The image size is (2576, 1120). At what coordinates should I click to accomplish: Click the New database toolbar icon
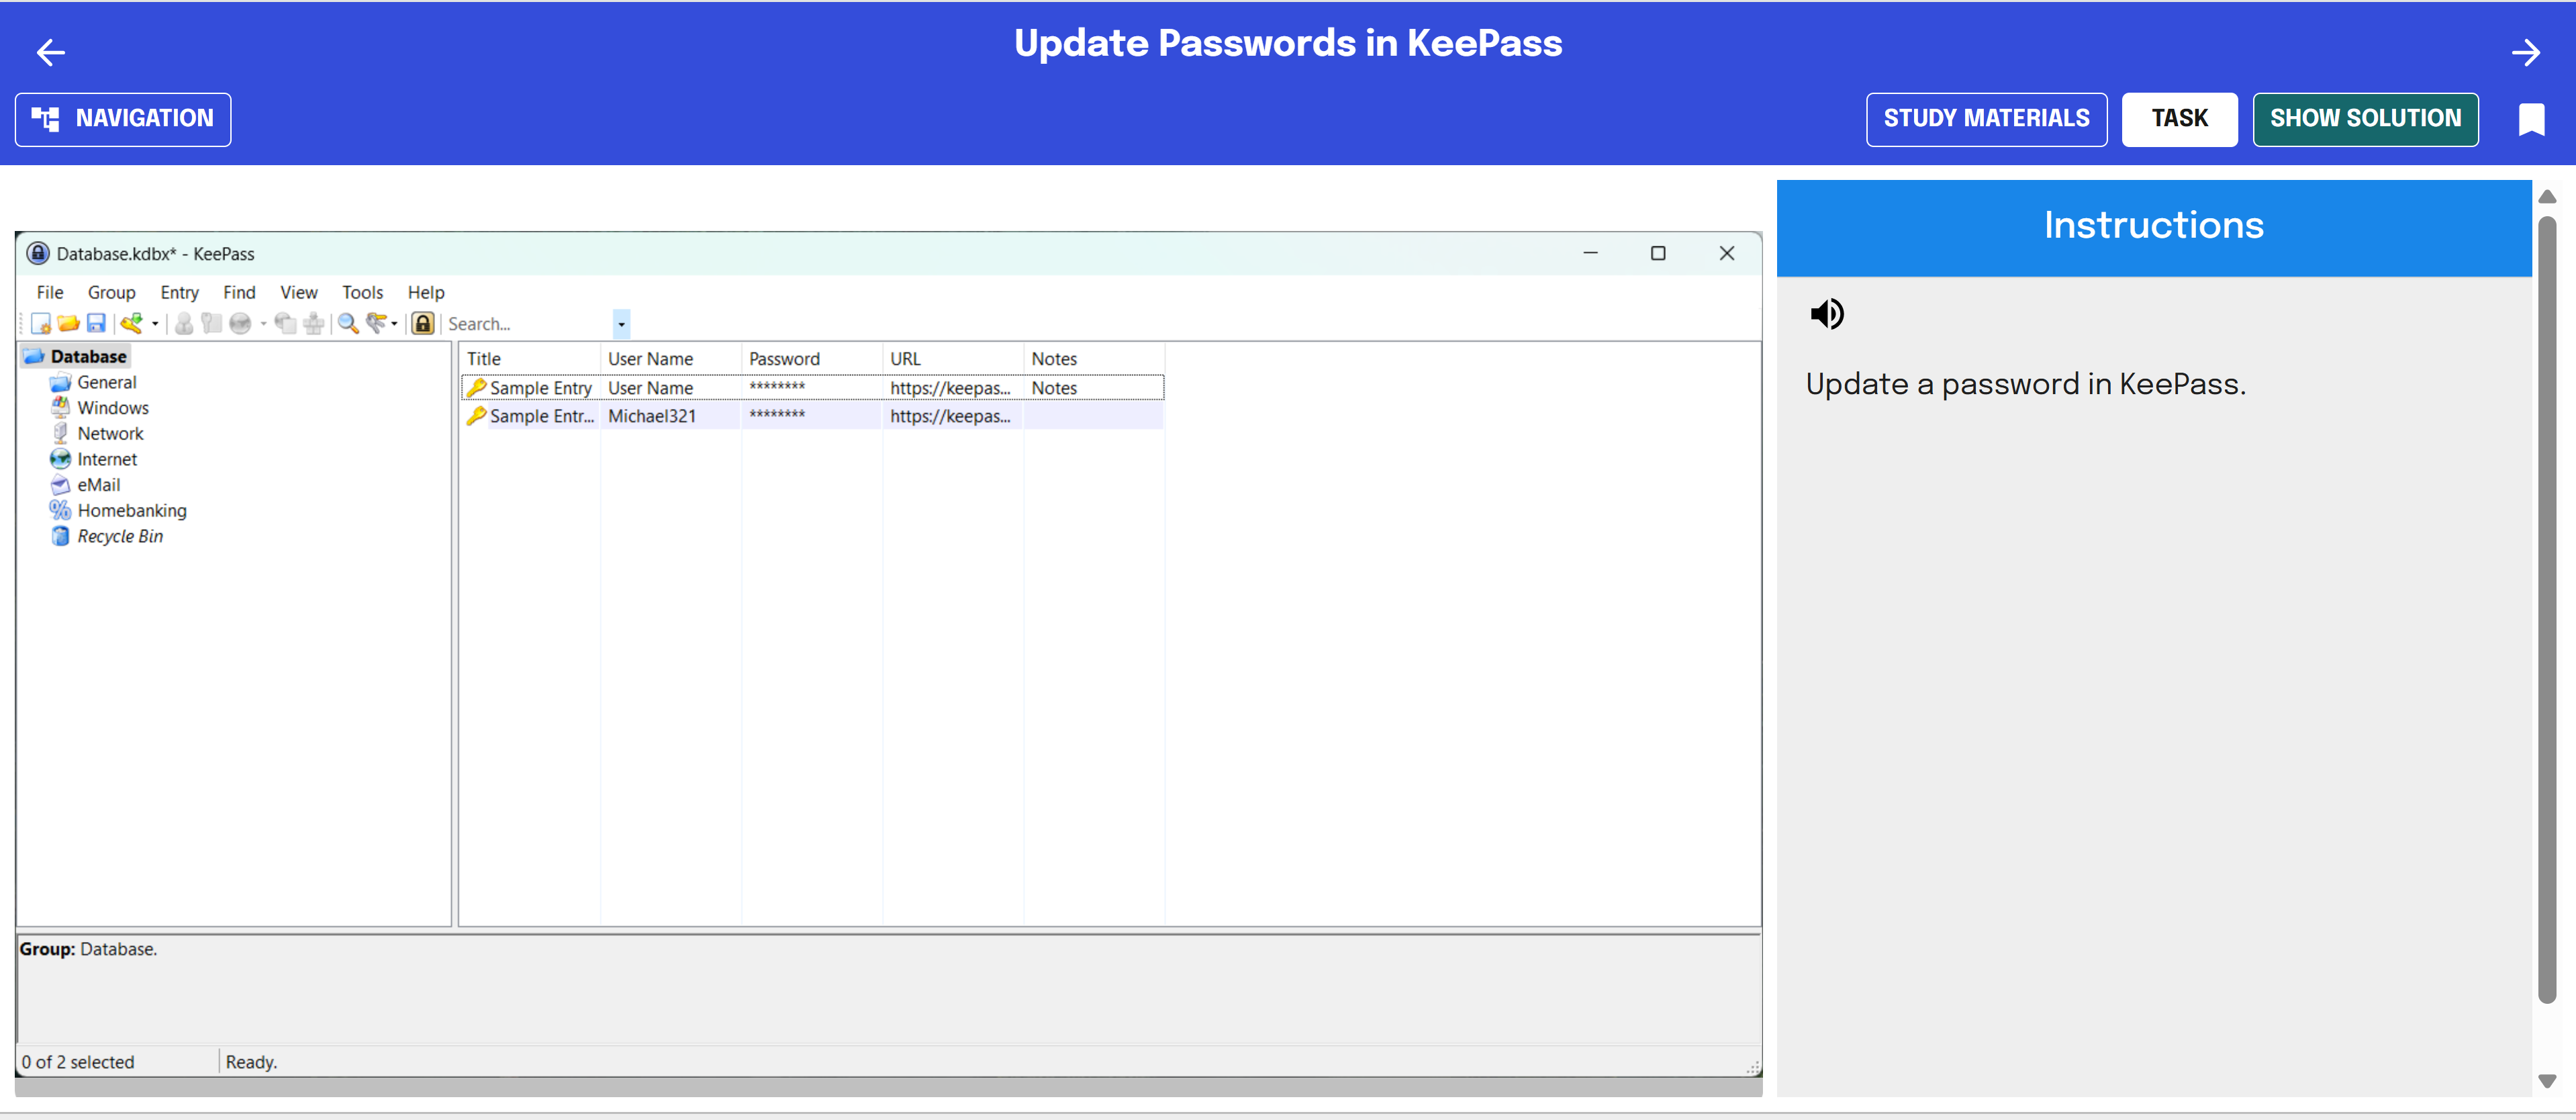[41, 323]
